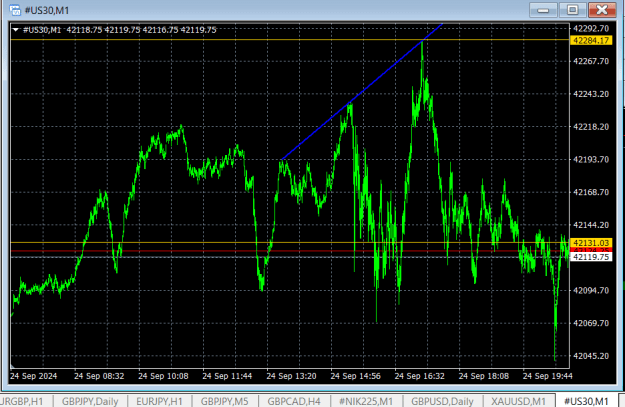Click the 42267.70 price scale value
Image resolution: width=625 pixels, height=407 pixels.
click(591, 61)
